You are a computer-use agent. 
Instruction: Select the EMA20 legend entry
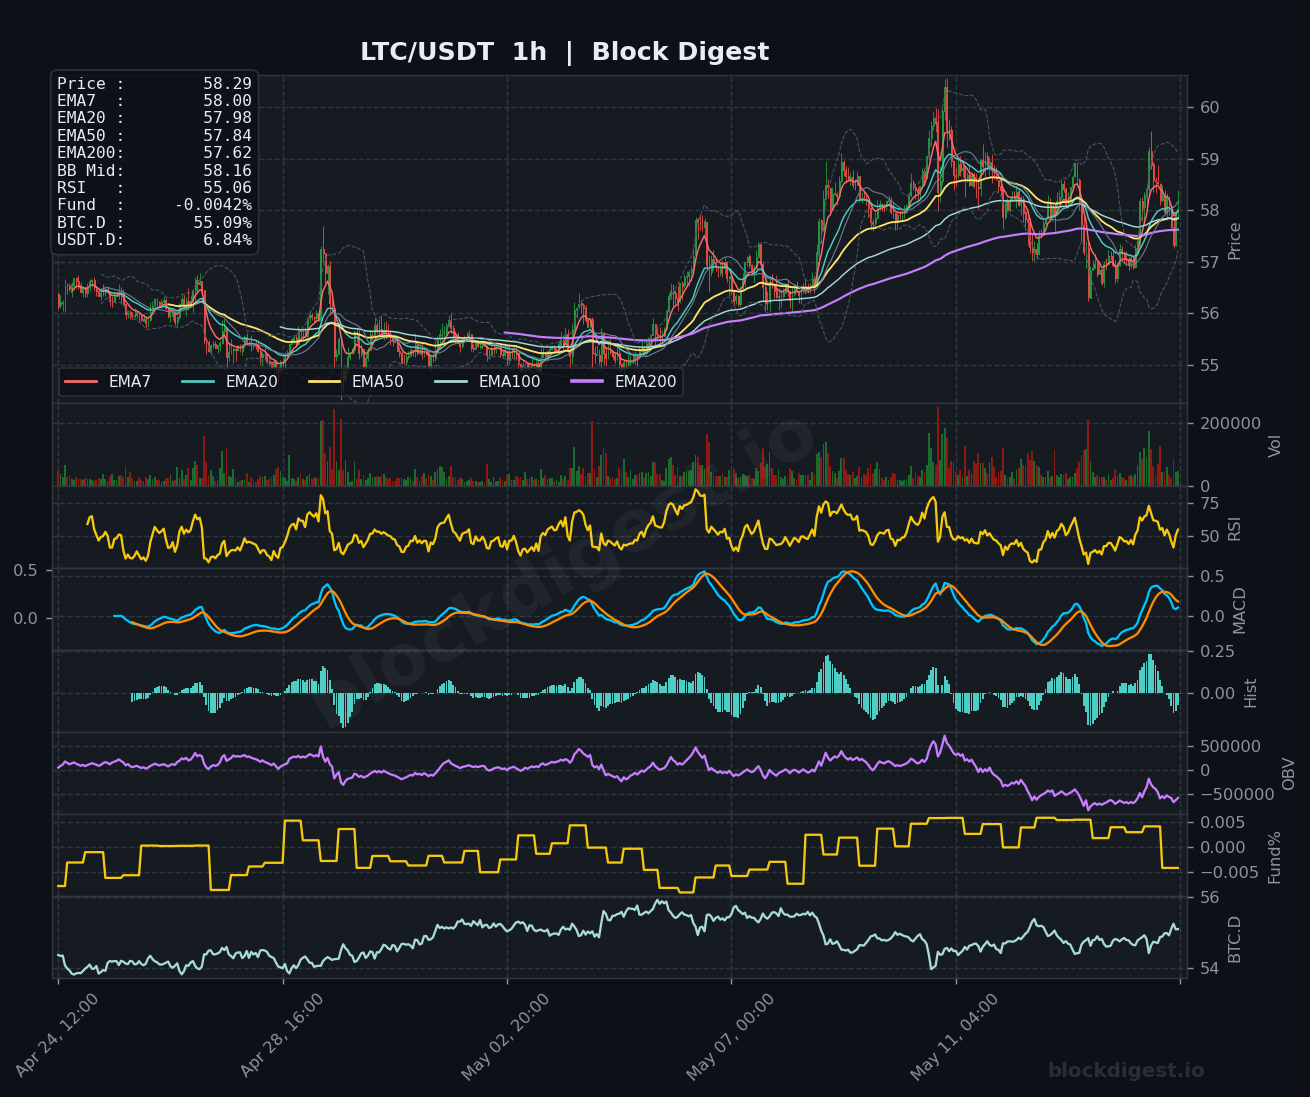point(230,382)
